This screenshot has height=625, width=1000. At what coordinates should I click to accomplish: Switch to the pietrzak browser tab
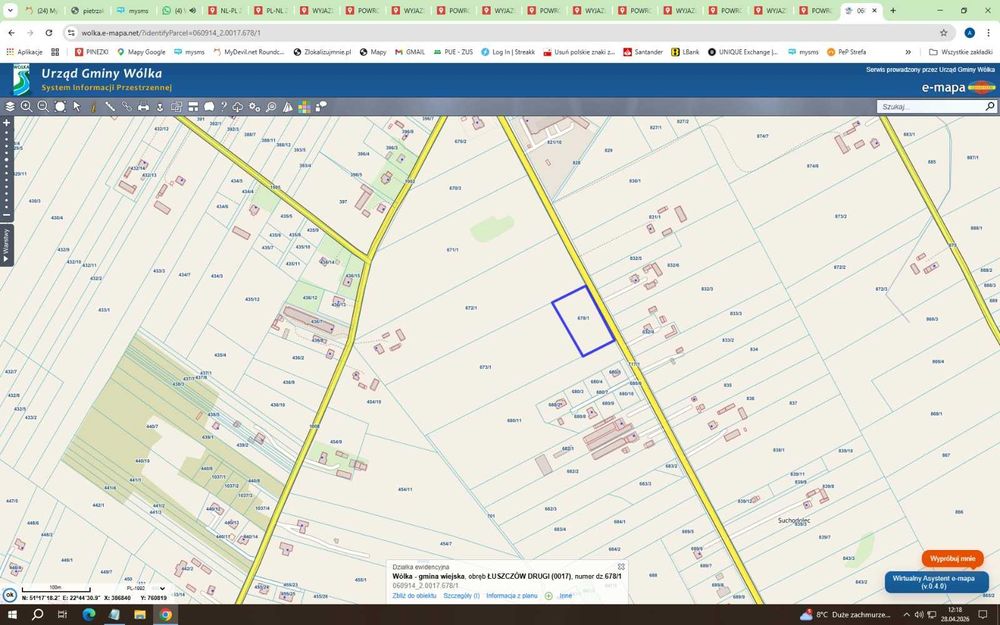(x=88, y=11)
